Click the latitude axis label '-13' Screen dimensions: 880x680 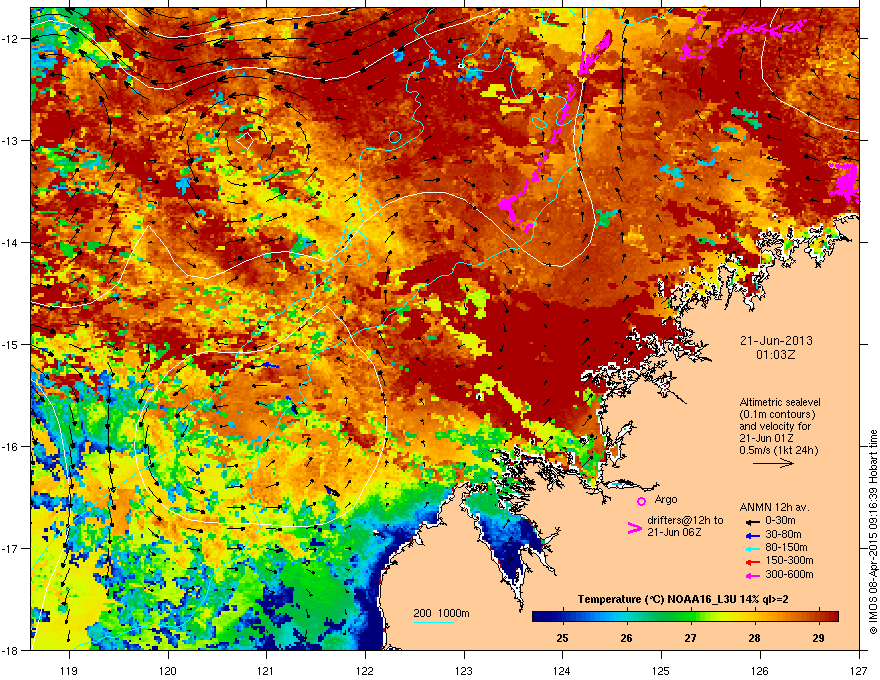click(x=10, y=140)
